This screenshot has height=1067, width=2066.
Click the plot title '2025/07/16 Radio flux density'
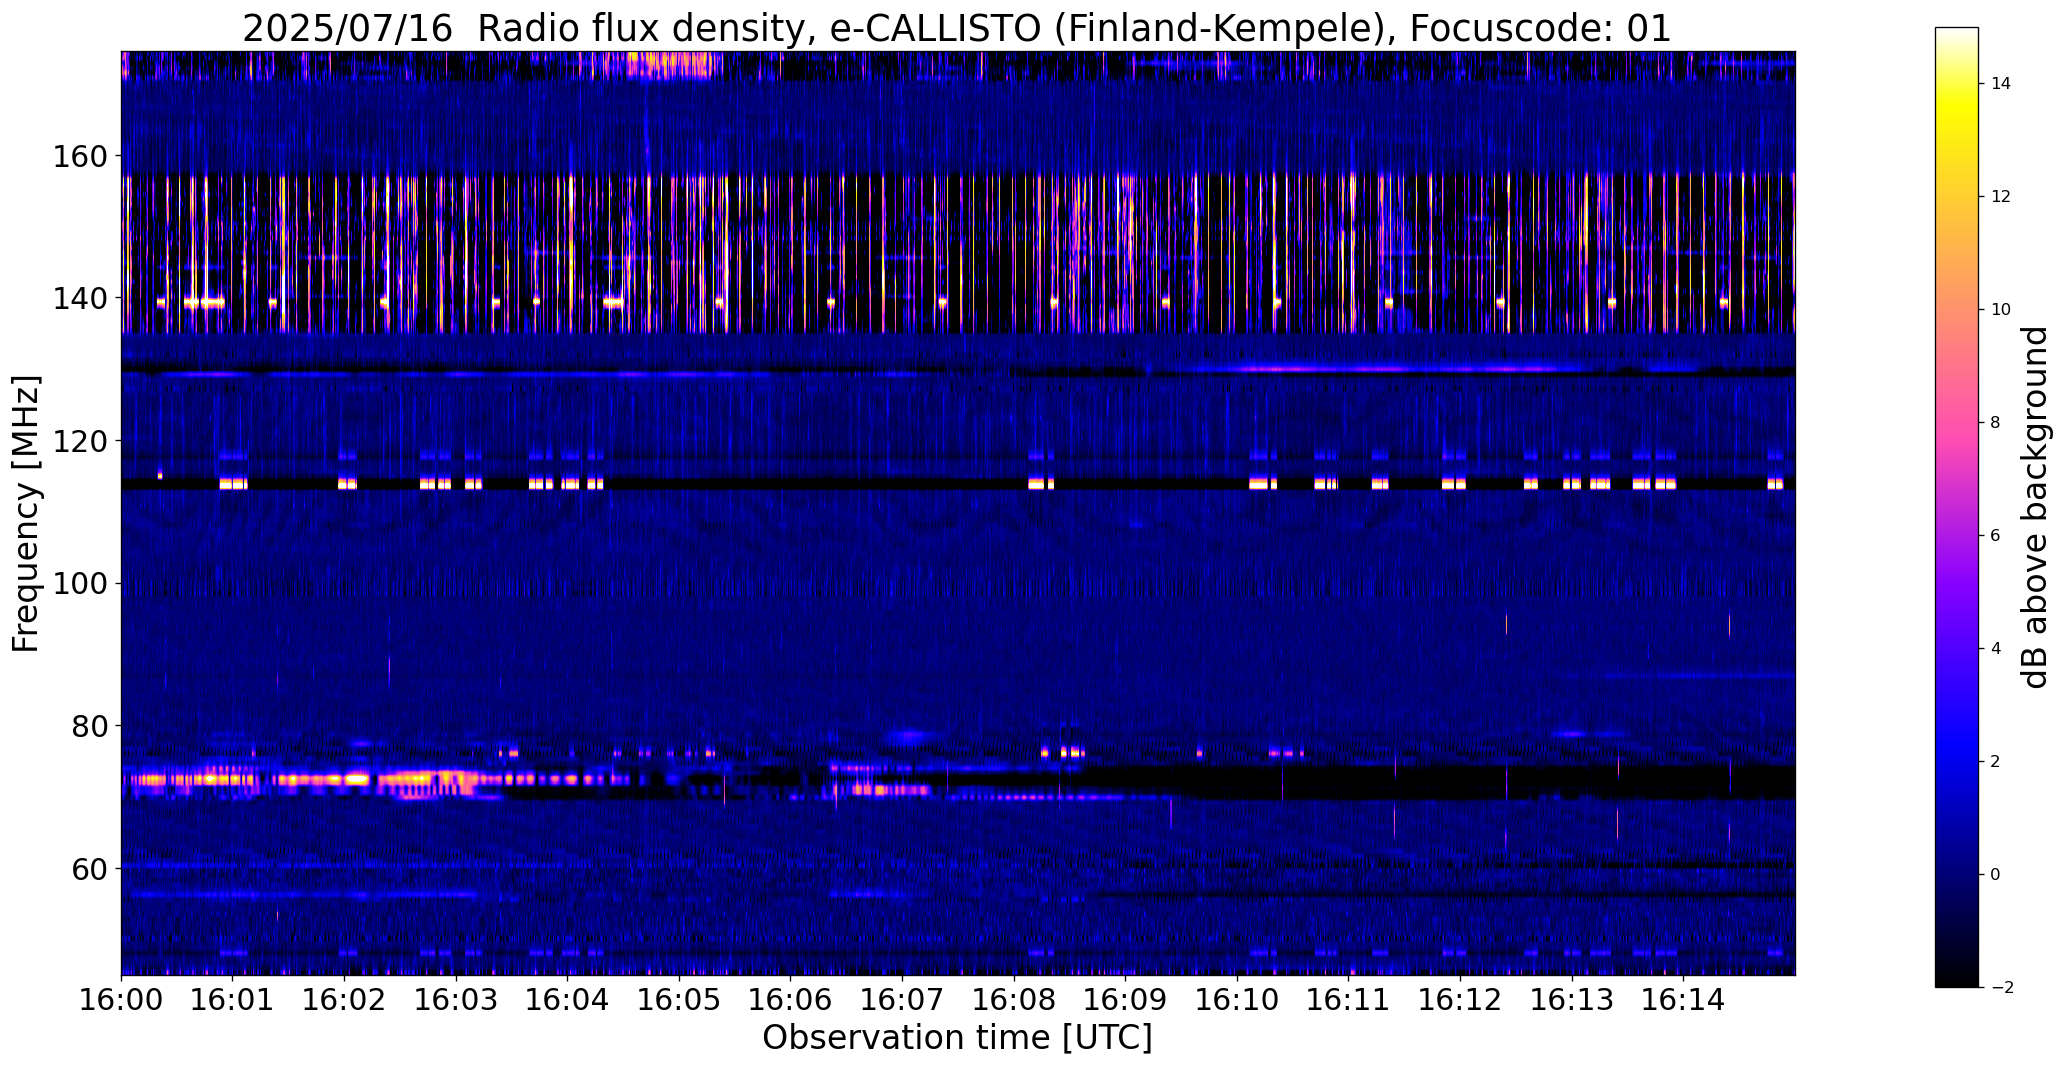click(x=523, y=29)
